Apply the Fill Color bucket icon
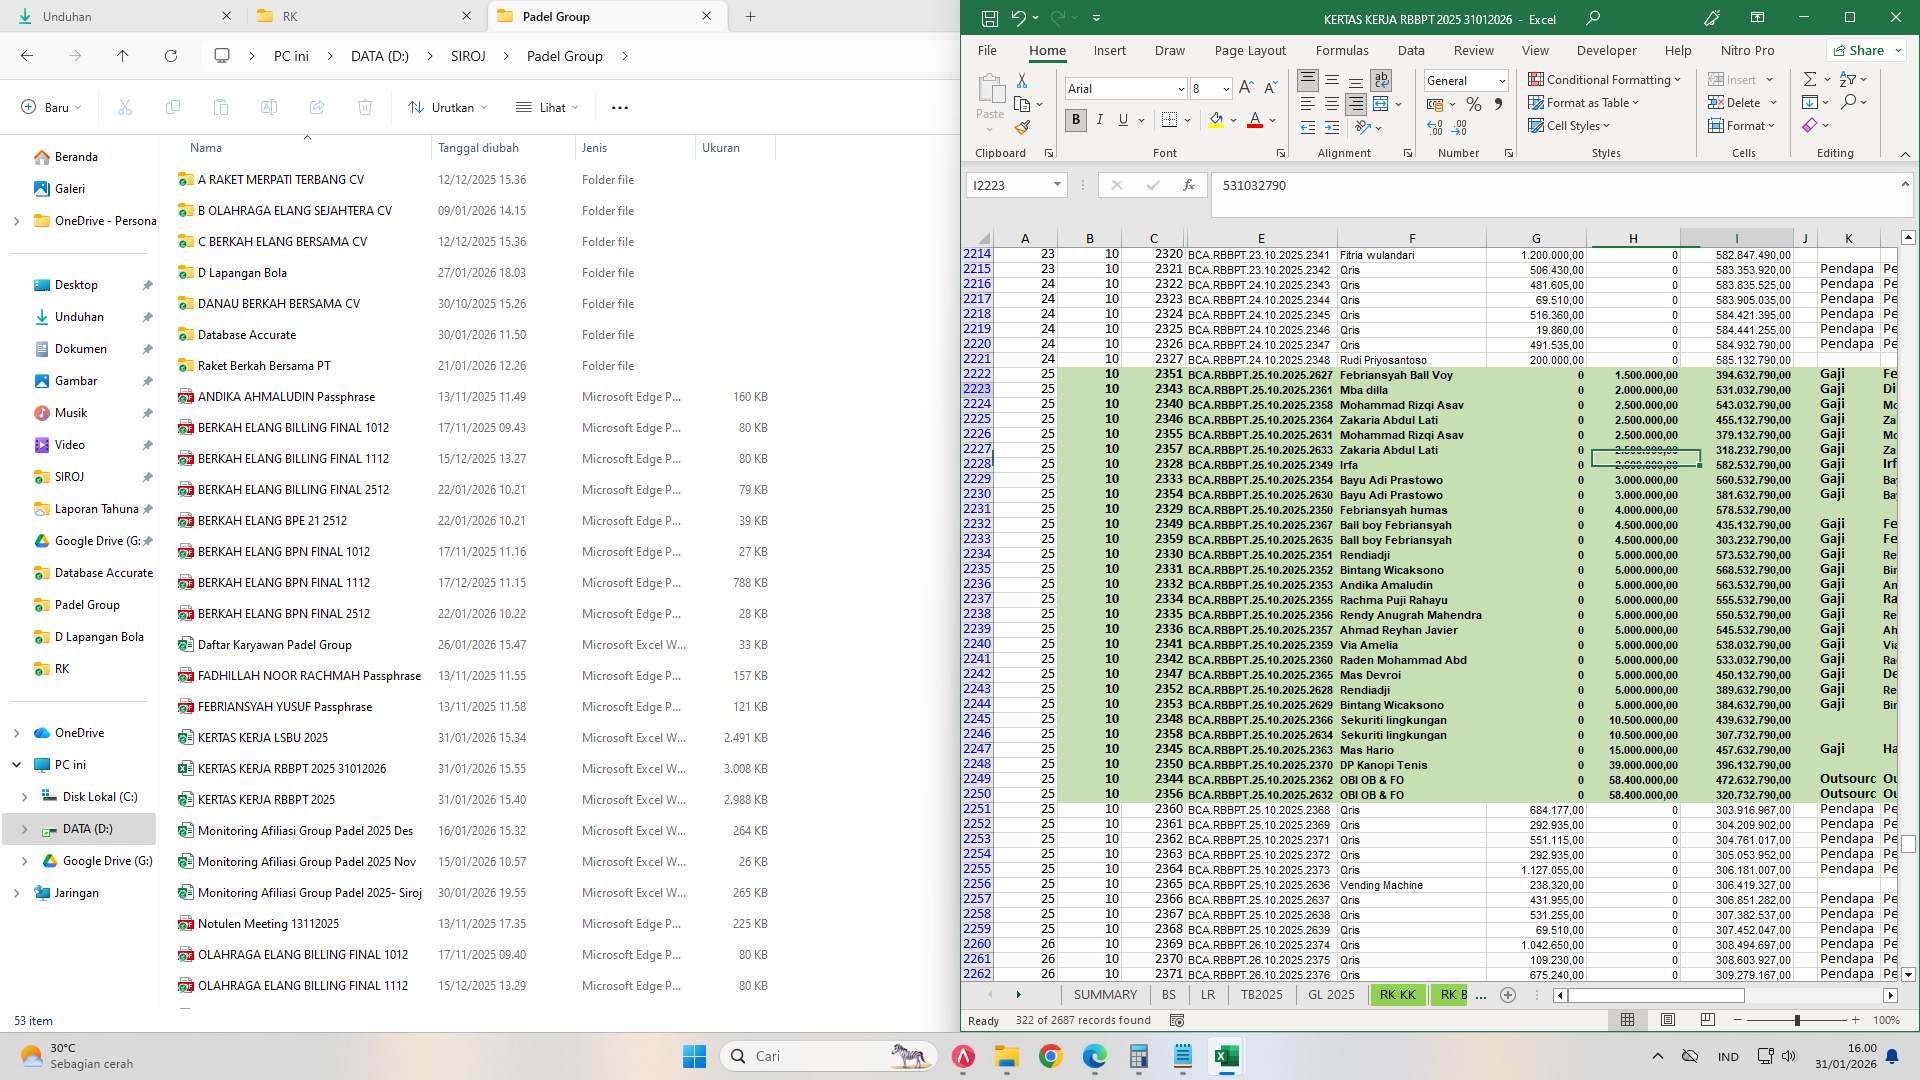The image size is (1920, 1080). pyautogui.click(x=1214, y=120)
